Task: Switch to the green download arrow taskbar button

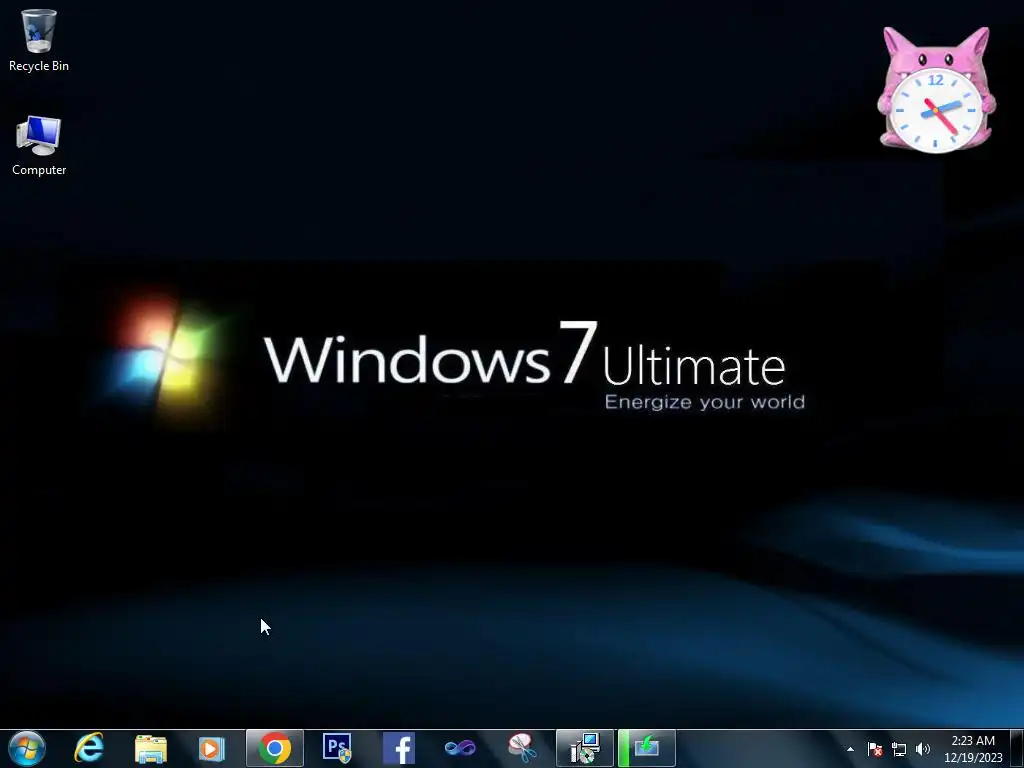Action: pos(647,748)
